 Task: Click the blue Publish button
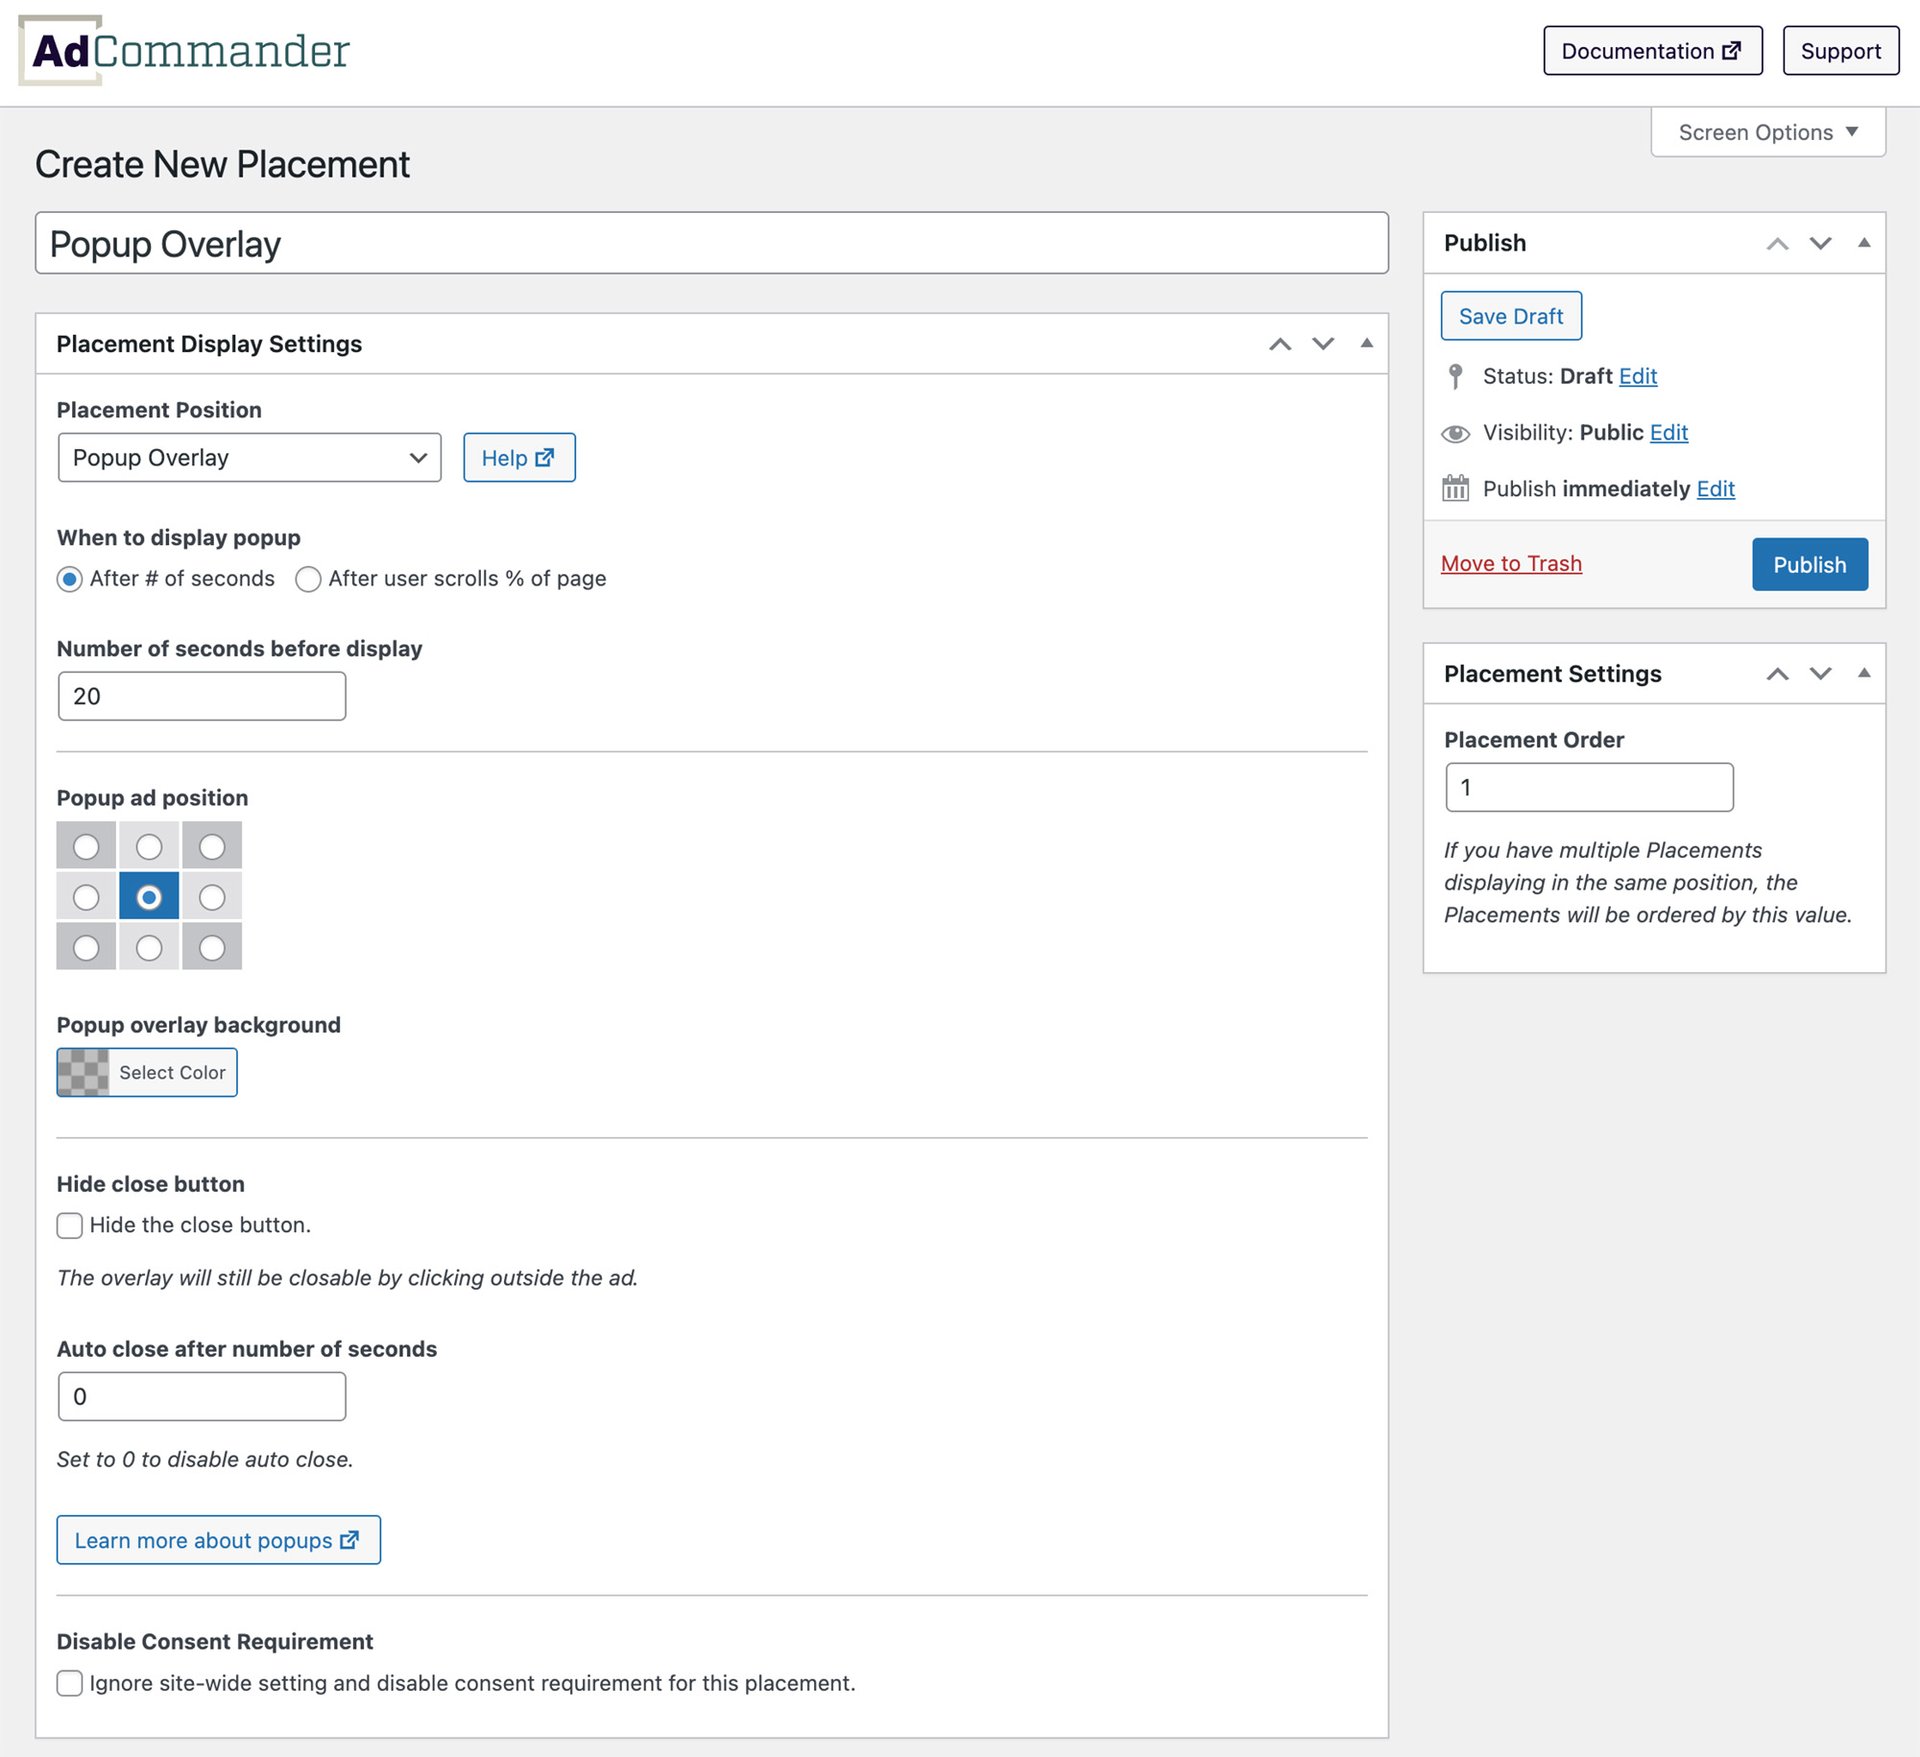click(1810, 564)
